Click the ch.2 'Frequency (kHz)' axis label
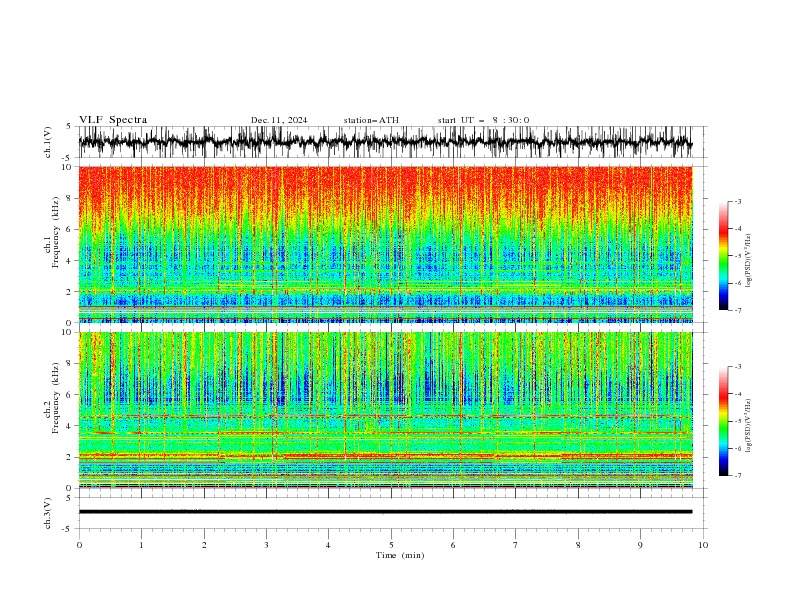Screen dimensions: 792x612 pos(56,398)
